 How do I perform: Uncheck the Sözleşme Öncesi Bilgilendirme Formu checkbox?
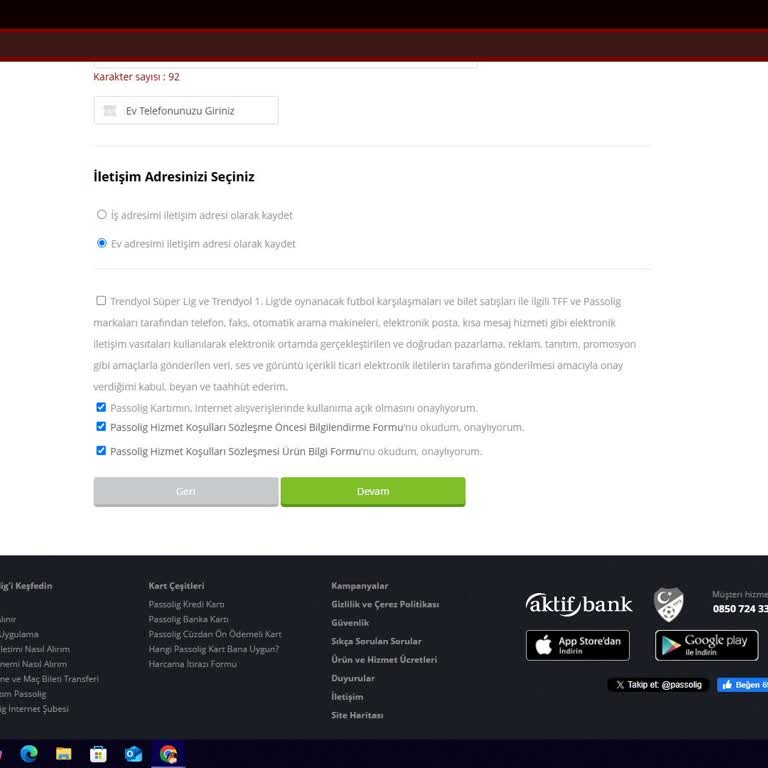pyautogui.click(x=101, y=426)
